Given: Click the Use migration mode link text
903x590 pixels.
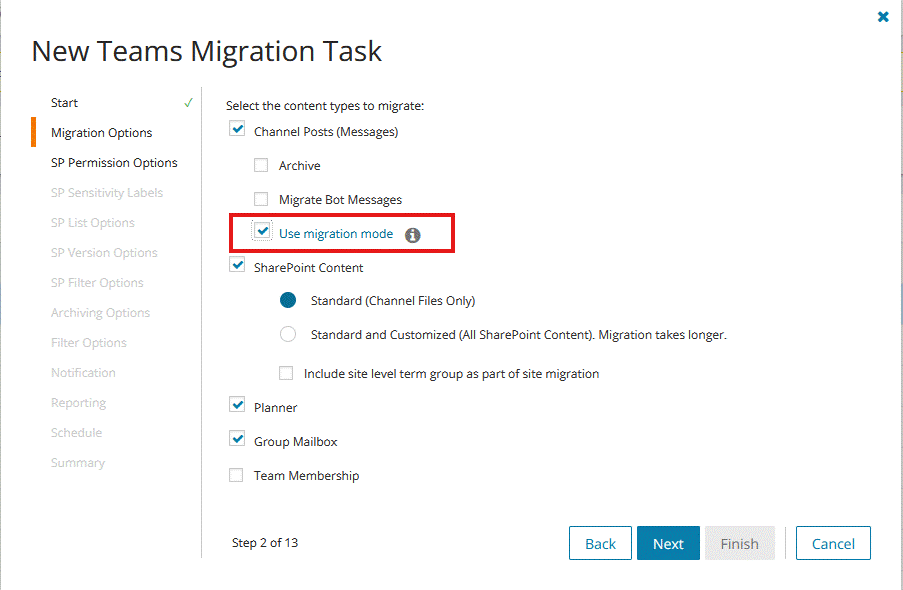Looking at the screenshot, I should tap(336, 234).
